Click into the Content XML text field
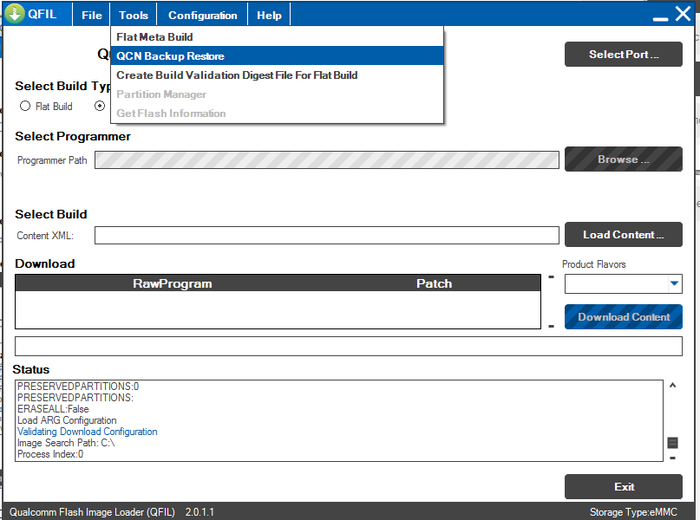This screenshot has height=520, width=700. point(326,236)
